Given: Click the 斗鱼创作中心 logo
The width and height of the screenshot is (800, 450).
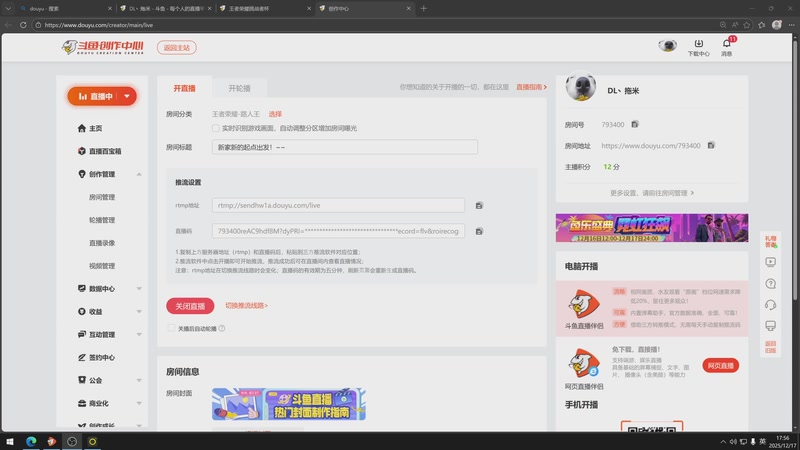Looking at the screenshot, I should (103, 47).
